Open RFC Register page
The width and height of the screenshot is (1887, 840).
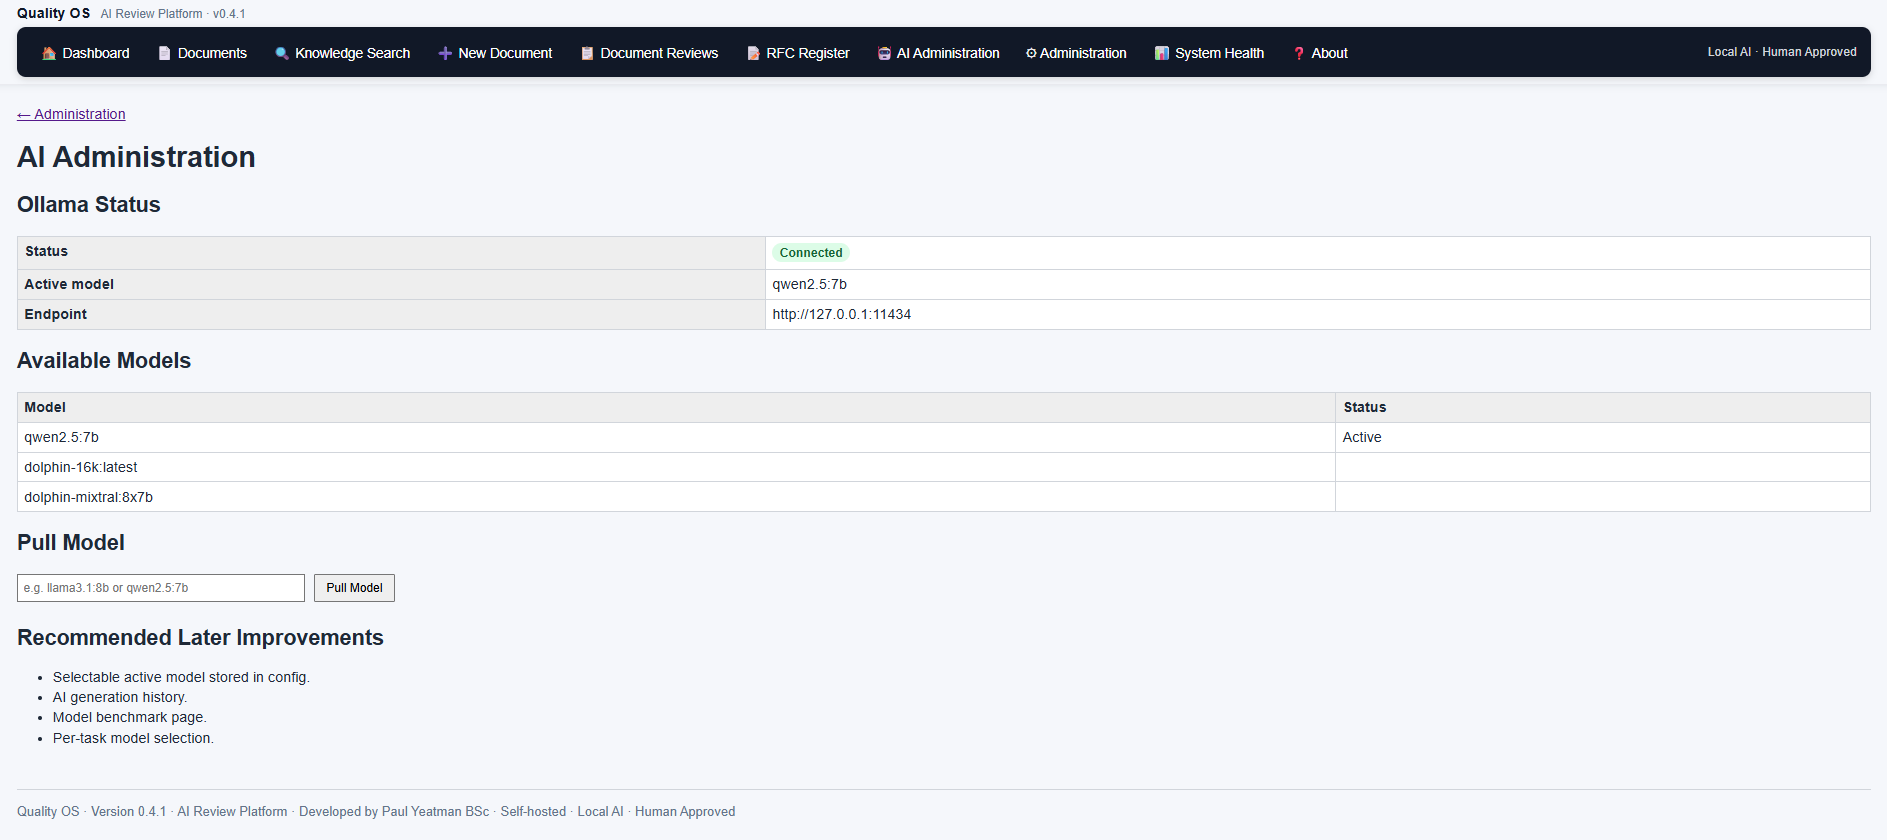click(x=798, y=53)
